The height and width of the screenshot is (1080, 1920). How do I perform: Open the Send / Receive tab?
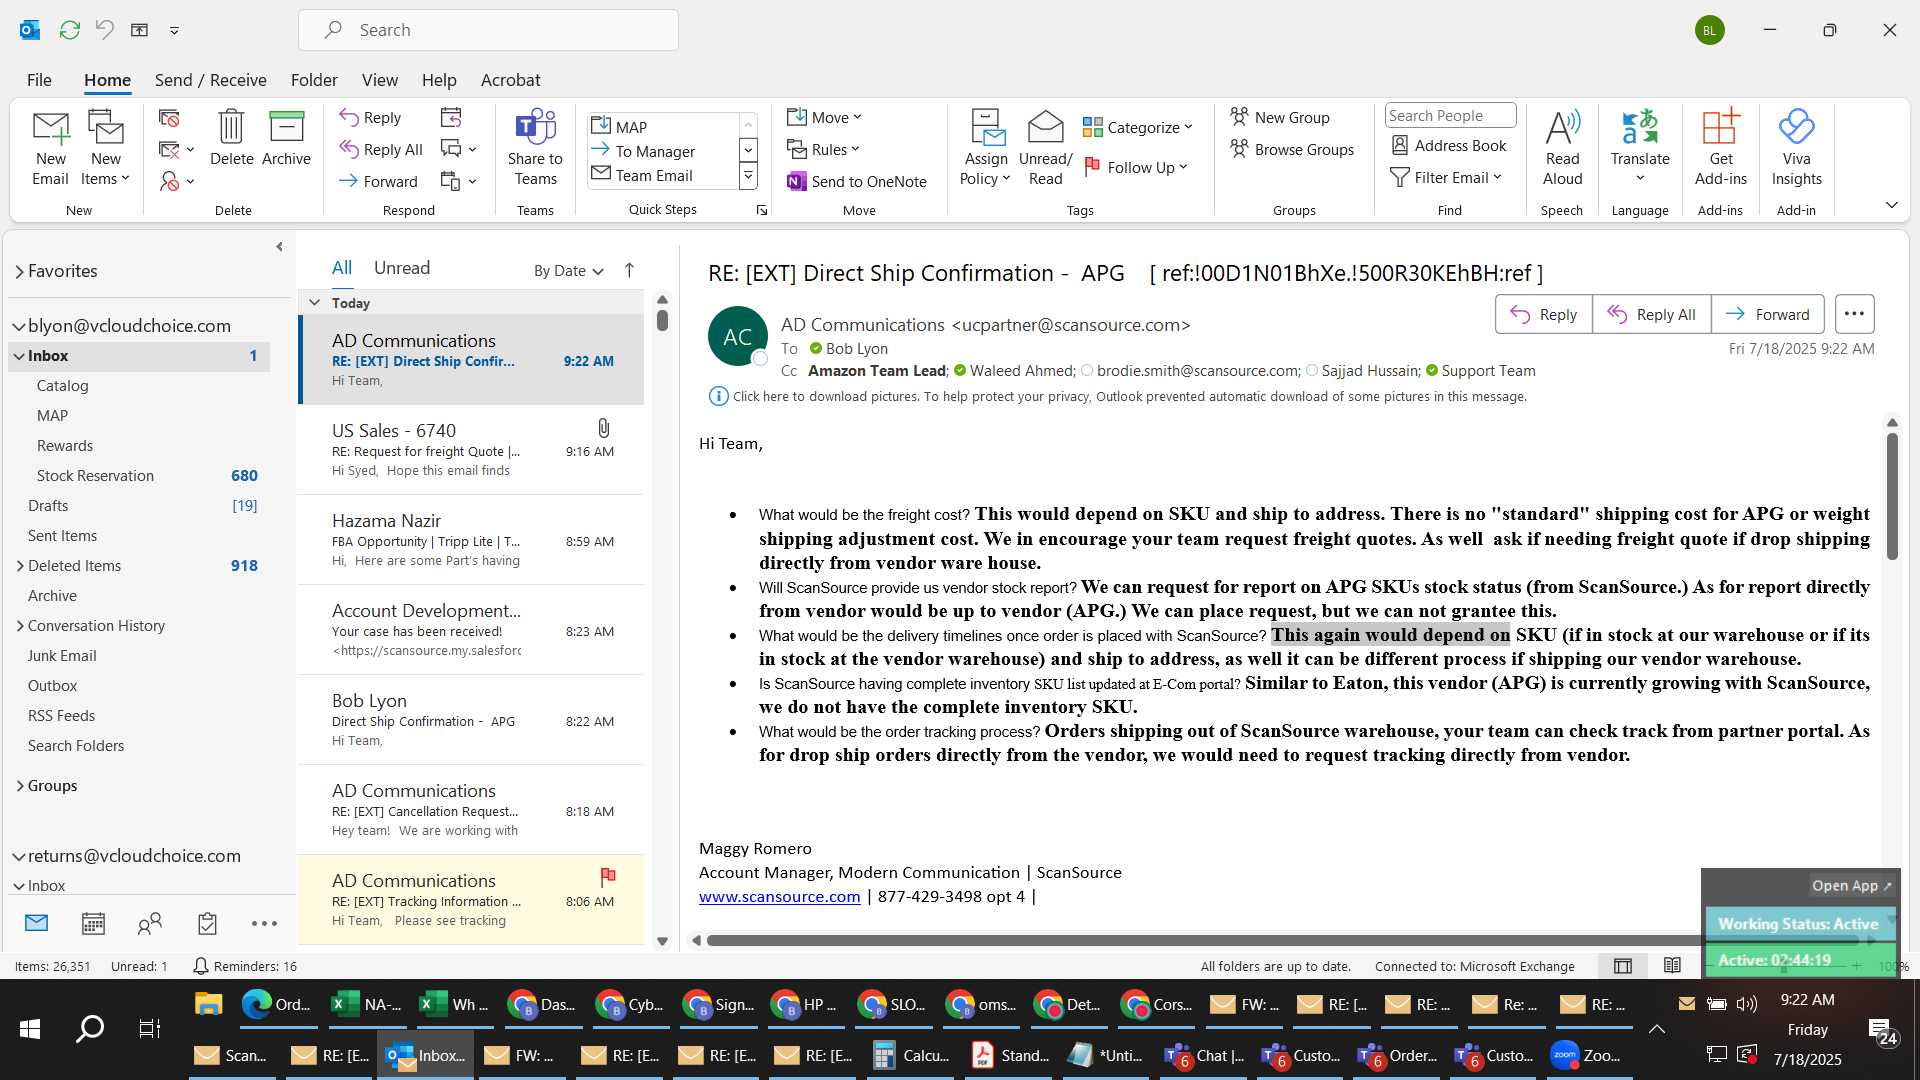(x=210, y=80)
